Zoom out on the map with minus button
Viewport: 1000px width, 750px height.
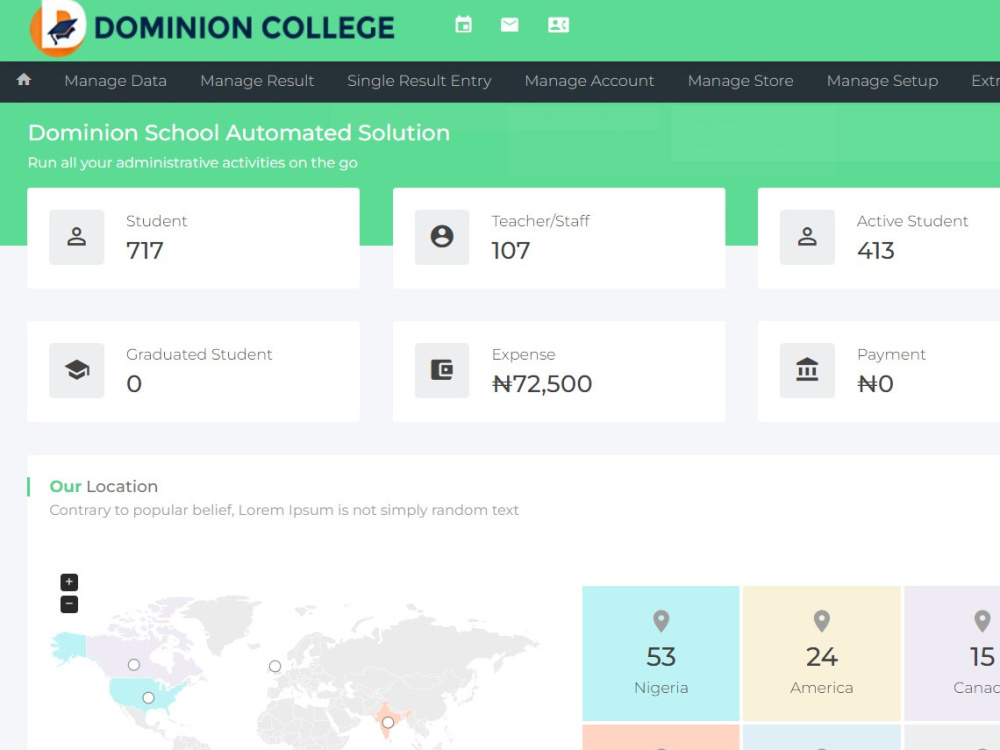(69, 604)
